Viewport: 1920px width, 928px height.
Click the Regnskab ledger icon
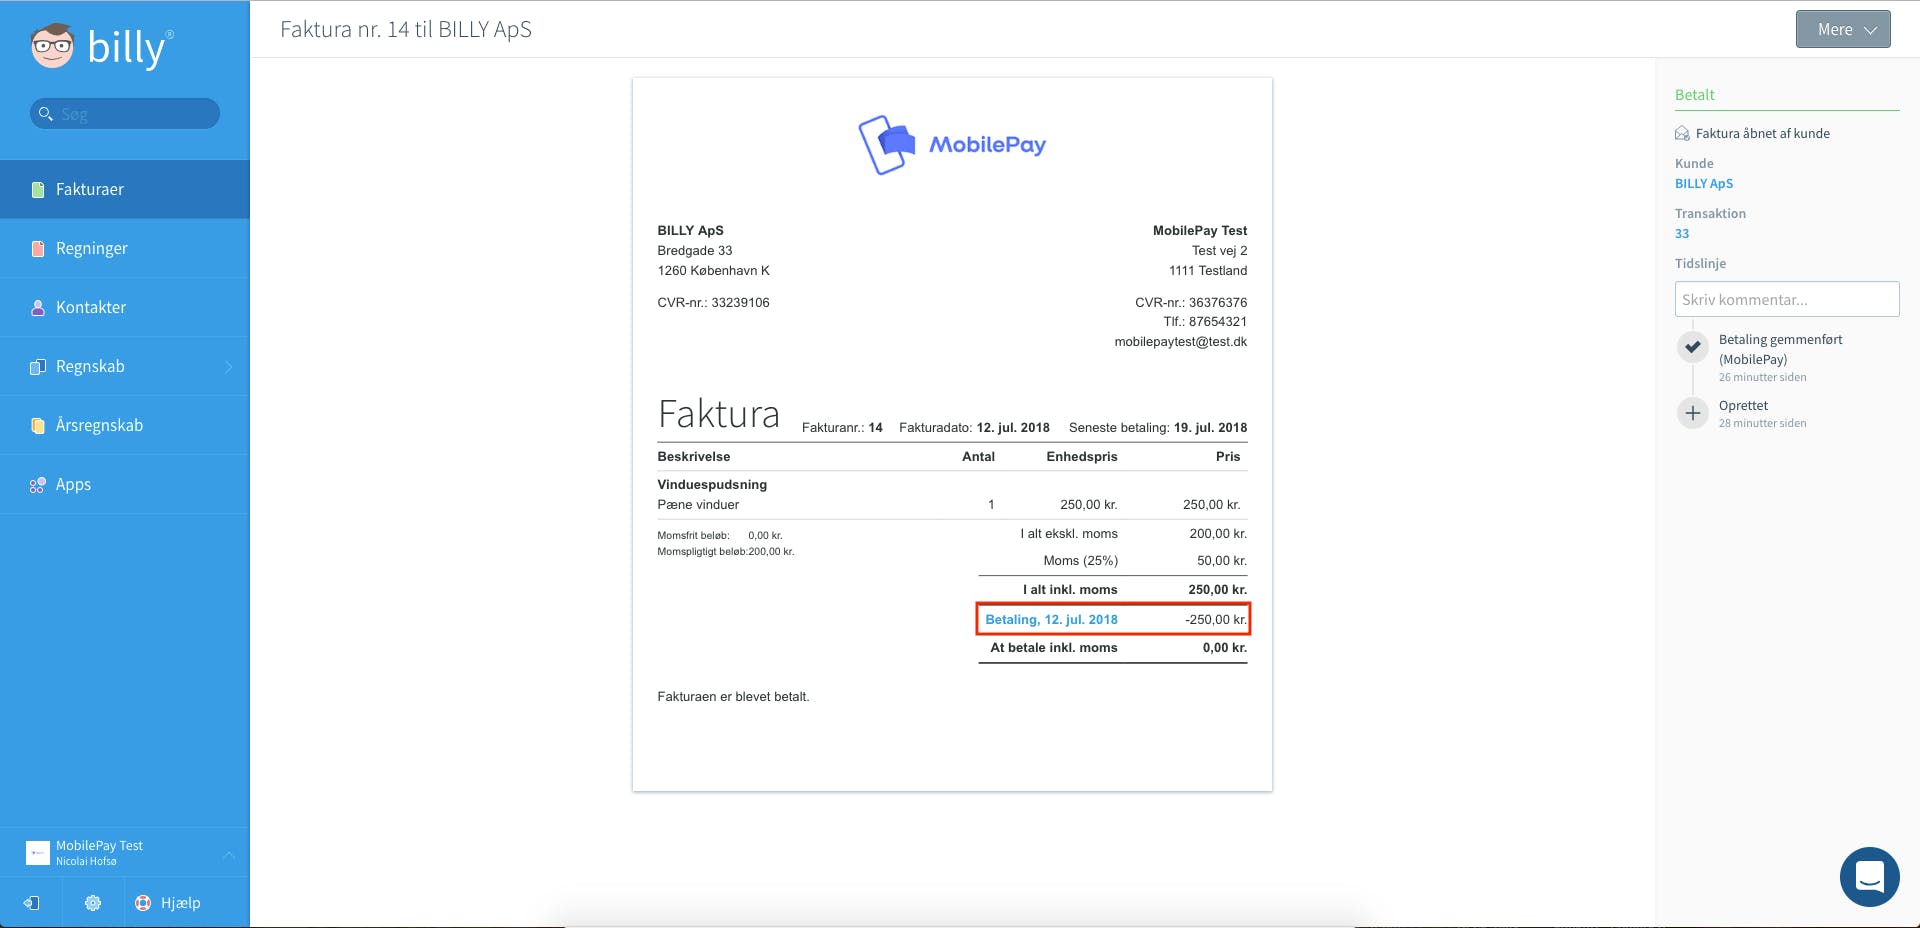[38, 367]
